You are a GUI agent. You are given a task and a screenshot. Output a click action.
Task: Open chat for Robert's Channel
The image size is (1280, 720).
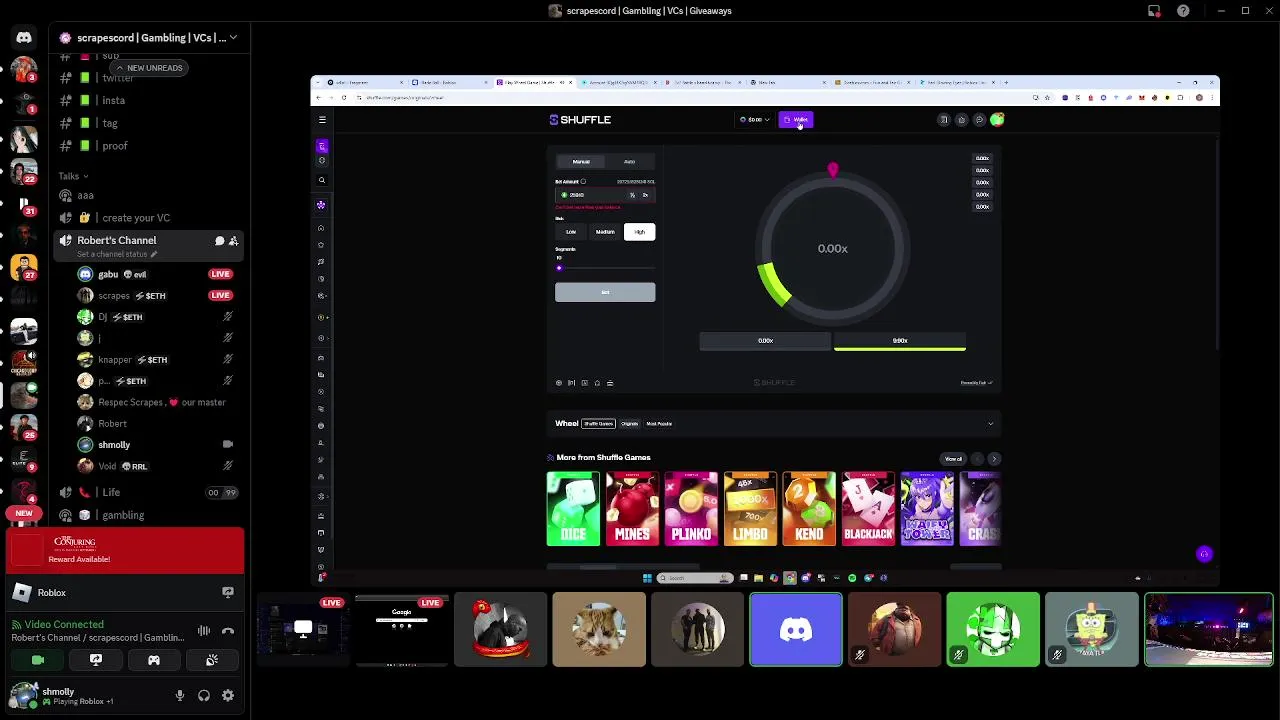click(x=219, y=241)
